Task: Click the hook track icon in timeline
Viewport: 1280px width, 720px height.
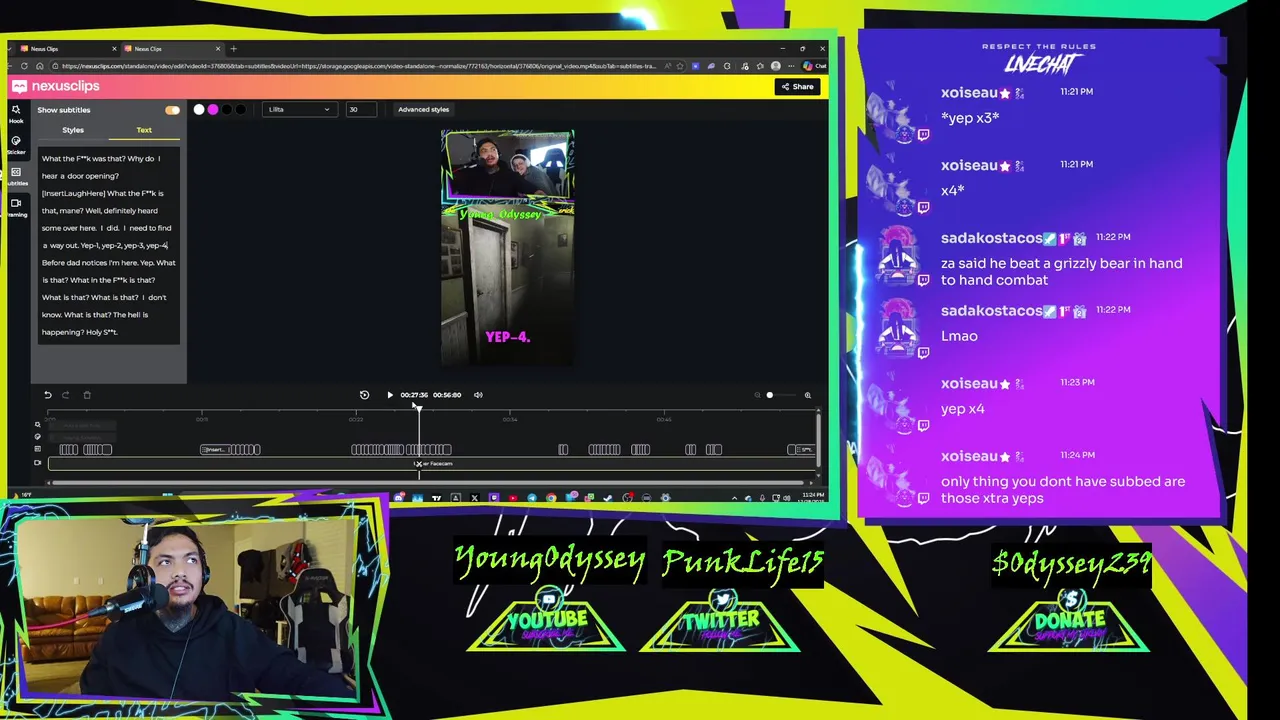Action: tap(38, 425)
